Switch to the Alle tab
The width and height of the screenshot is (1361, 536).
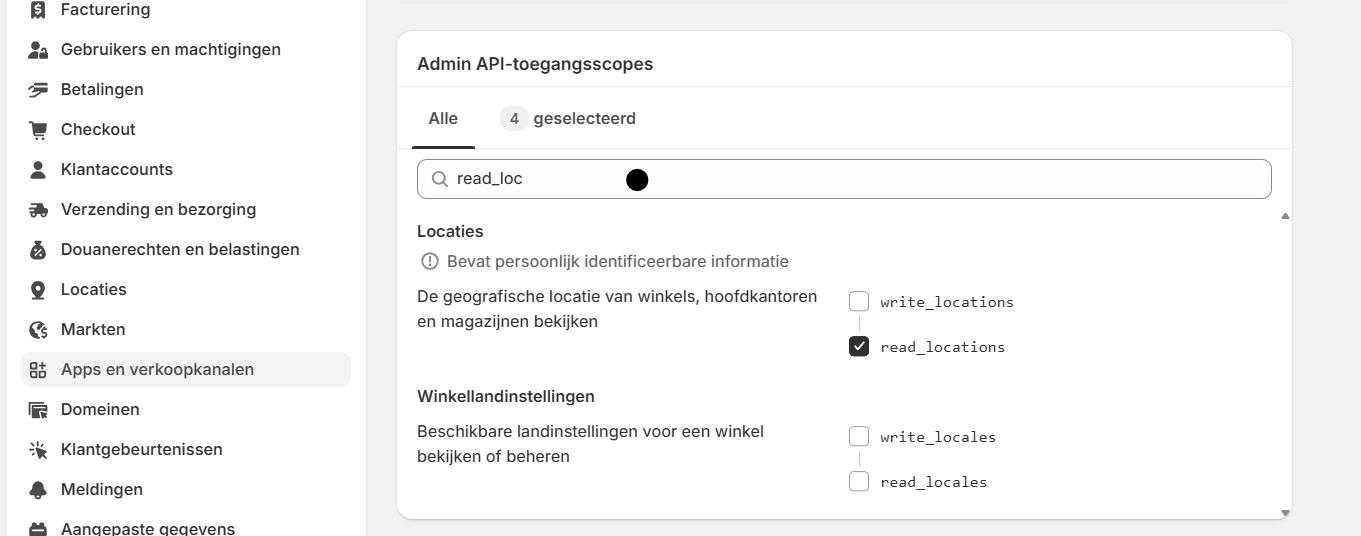point(443,118)
